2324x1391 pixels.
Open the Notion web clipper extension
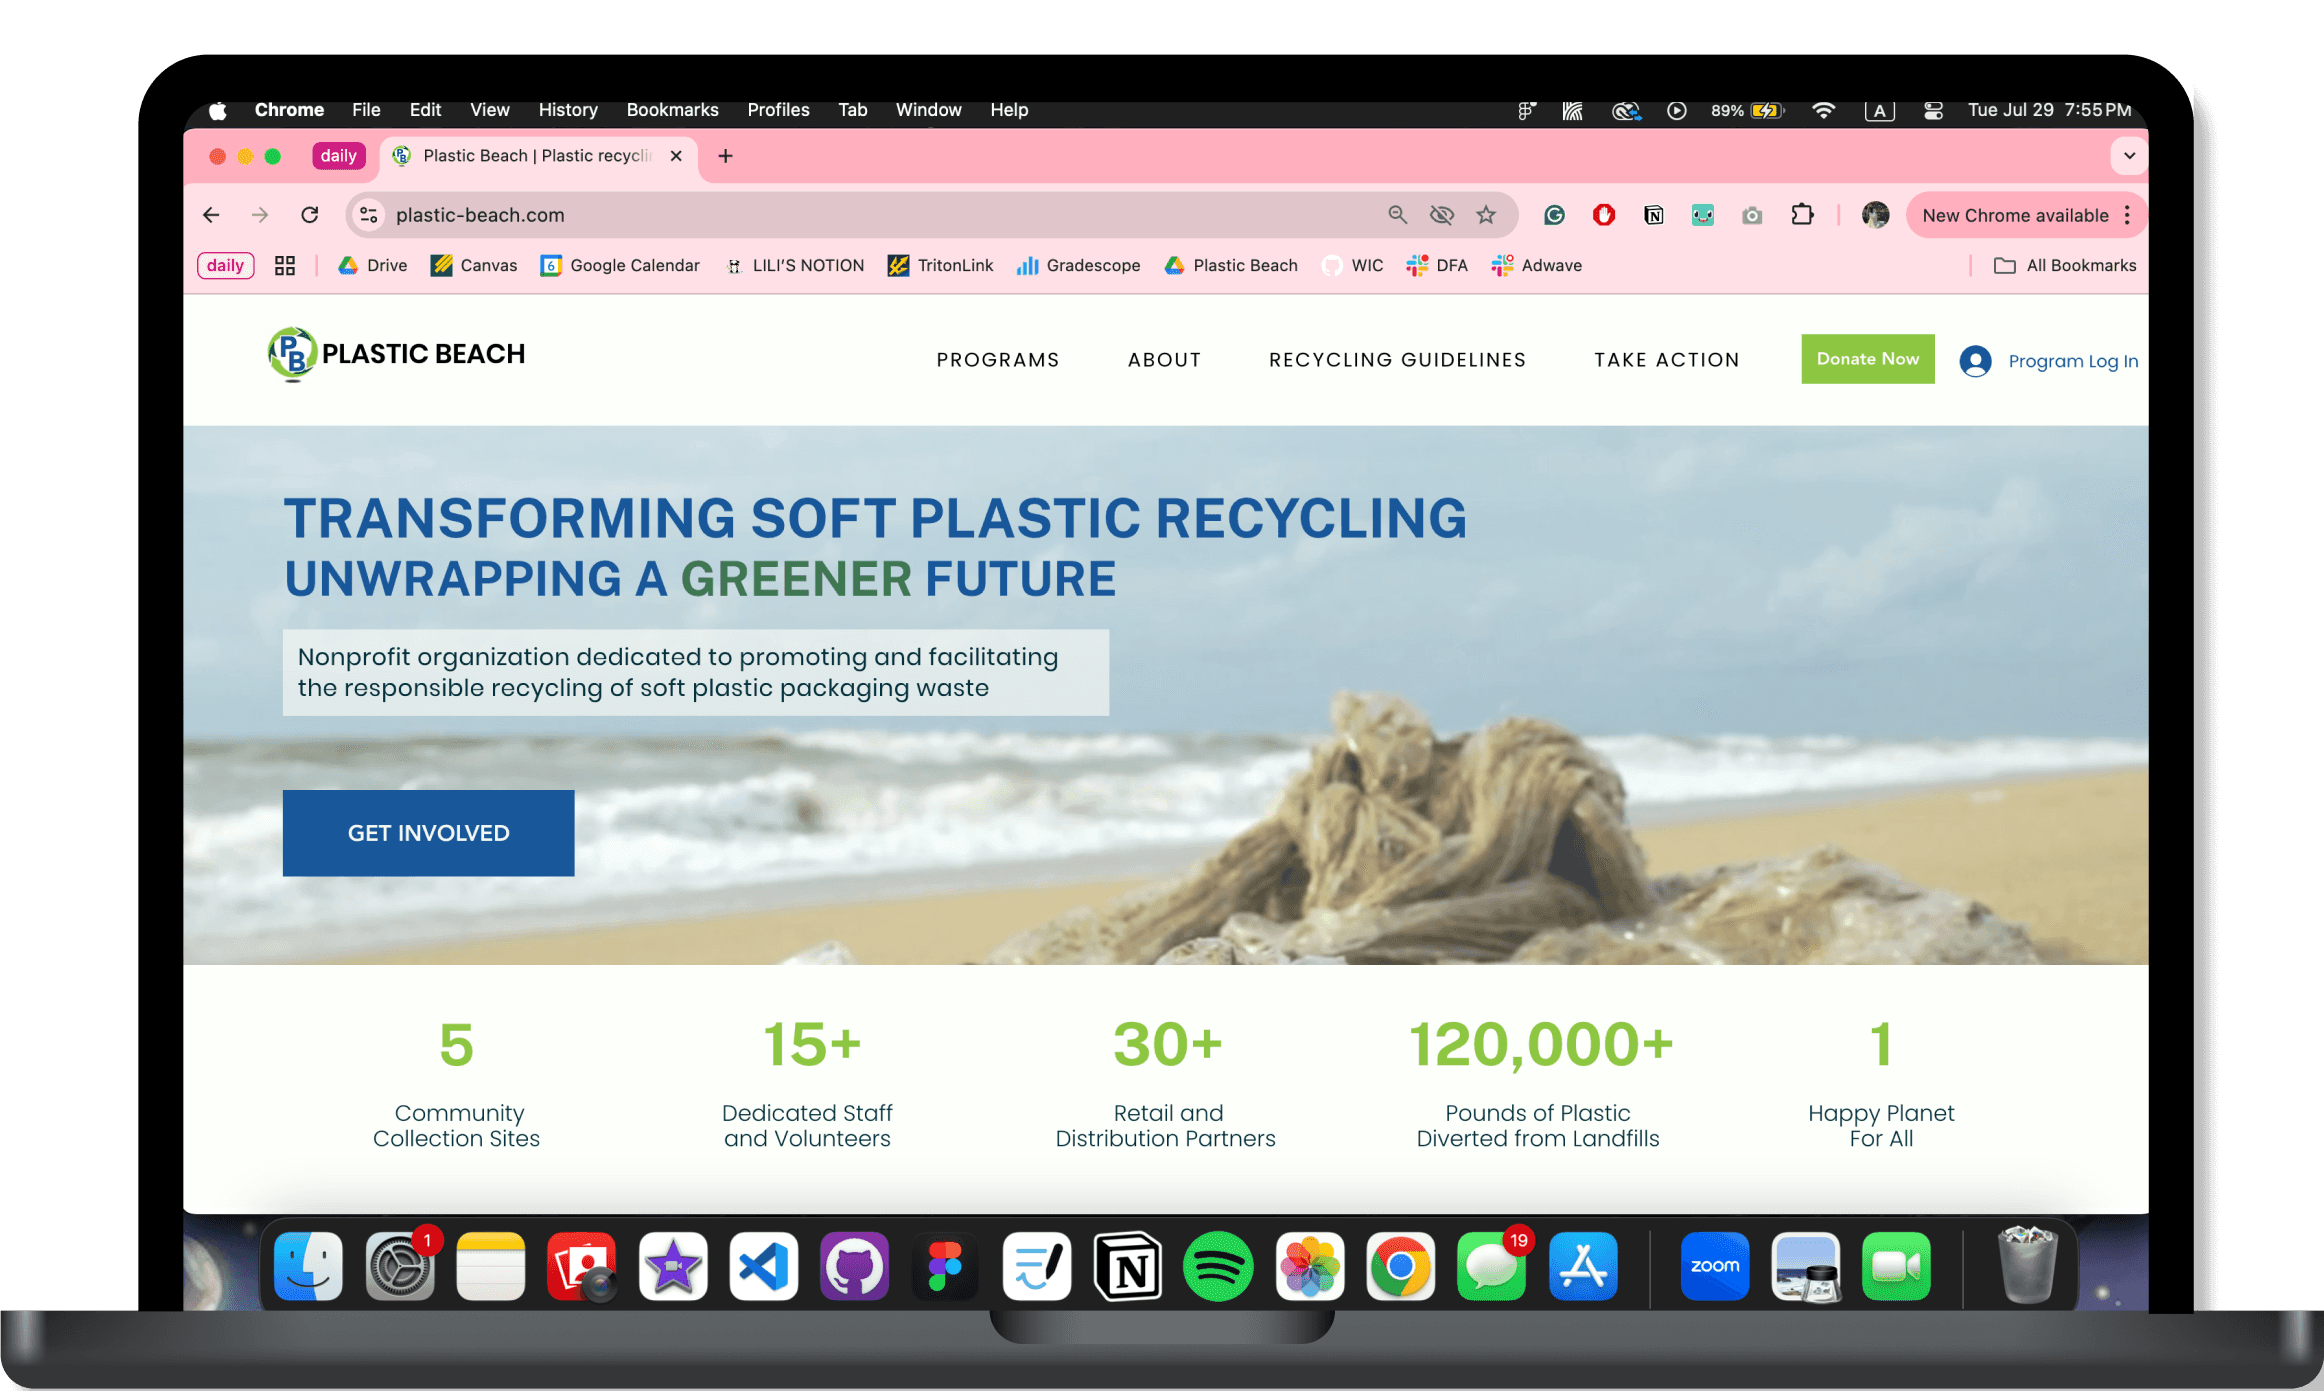click(x=1653, y=215)
